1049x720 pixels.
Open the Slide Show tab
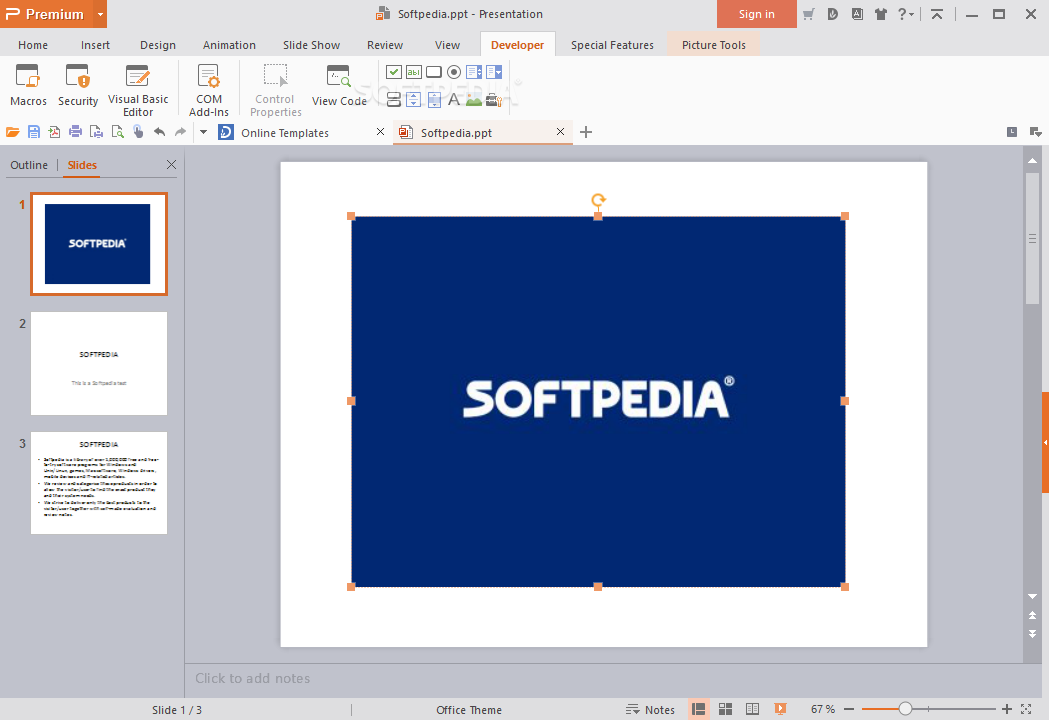tap(311, 45)
